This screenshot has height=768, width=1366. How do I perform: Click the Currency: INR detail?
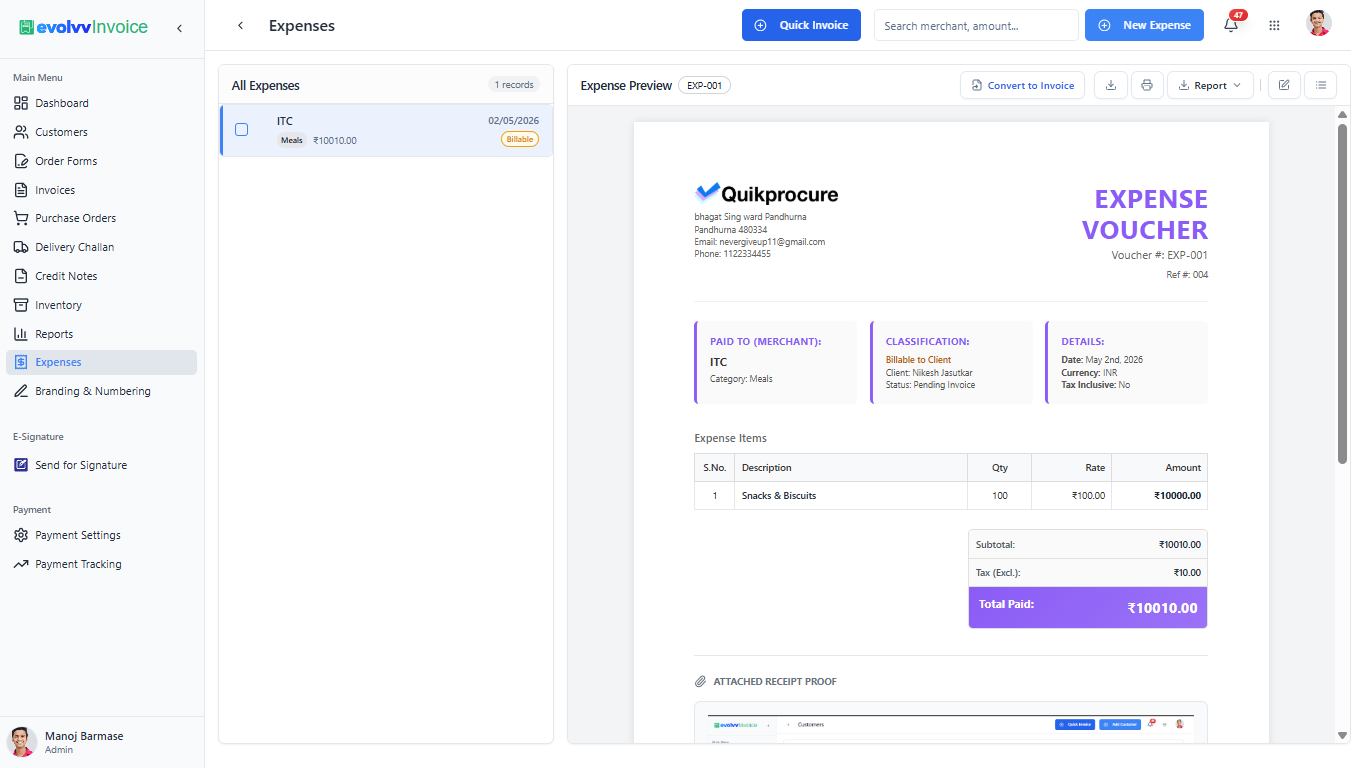1089,373
